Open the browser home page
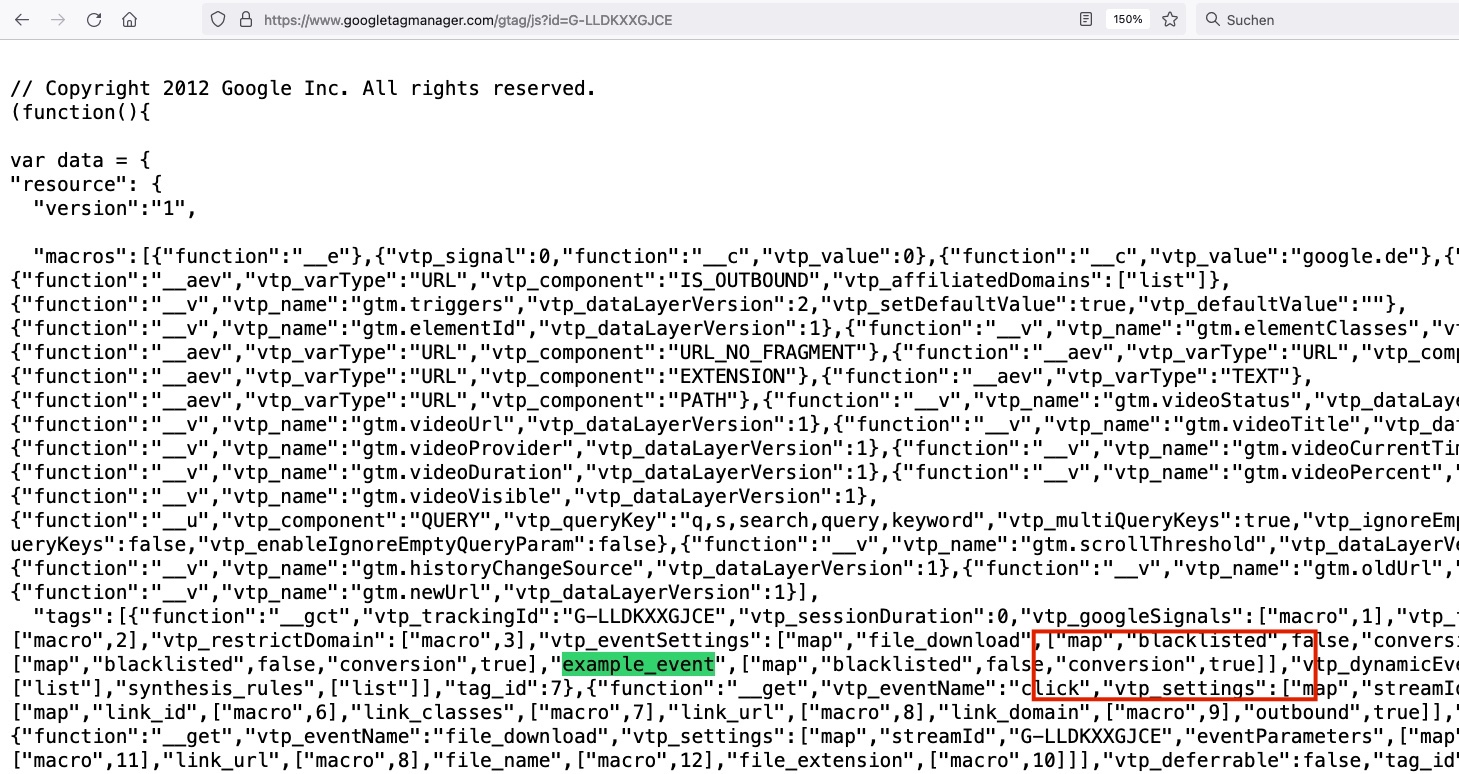Image resolution: width=1459 pixels, height=774 pixels. pyautogui.click(x=129, y=20)
